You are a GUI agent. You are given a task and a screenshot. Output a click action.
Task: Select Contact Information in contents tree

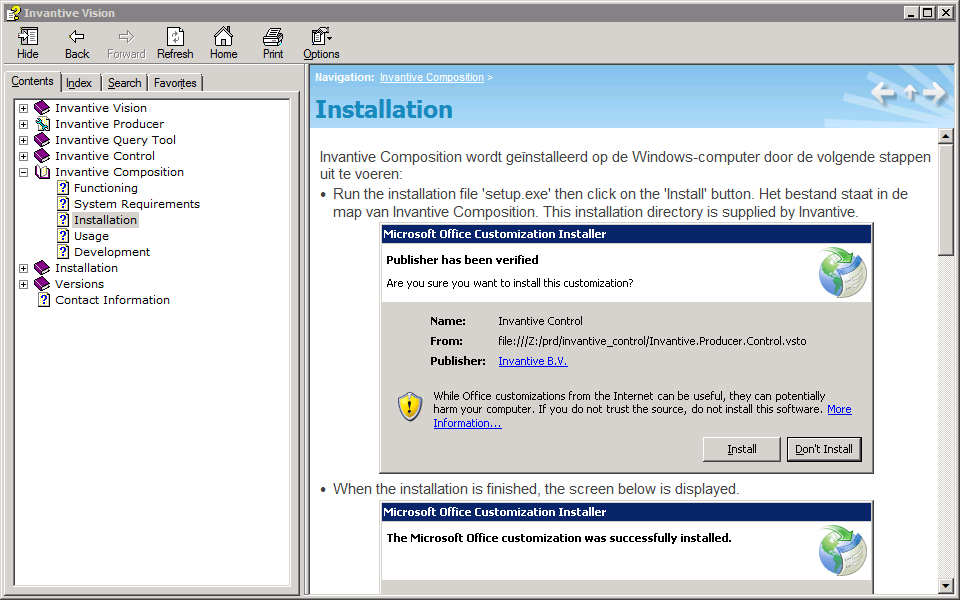(112, 300)
